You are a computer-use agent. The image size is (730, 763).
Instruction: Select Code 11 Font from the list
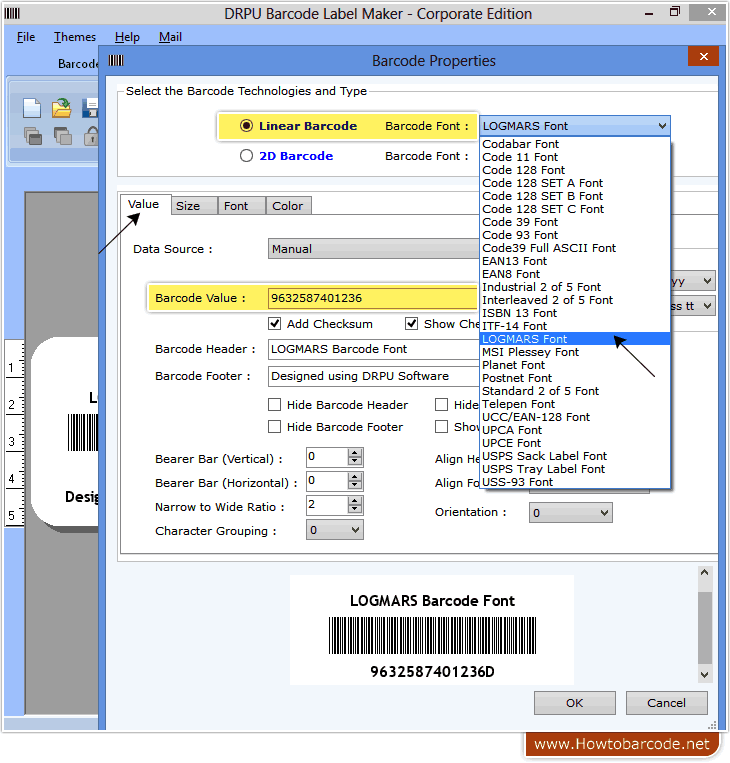[575, 157]
